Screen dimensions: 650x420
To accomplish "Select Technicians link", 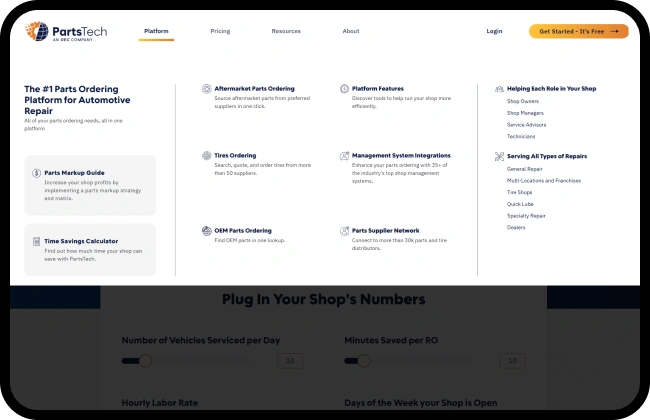I will click(x=521, y=136).
